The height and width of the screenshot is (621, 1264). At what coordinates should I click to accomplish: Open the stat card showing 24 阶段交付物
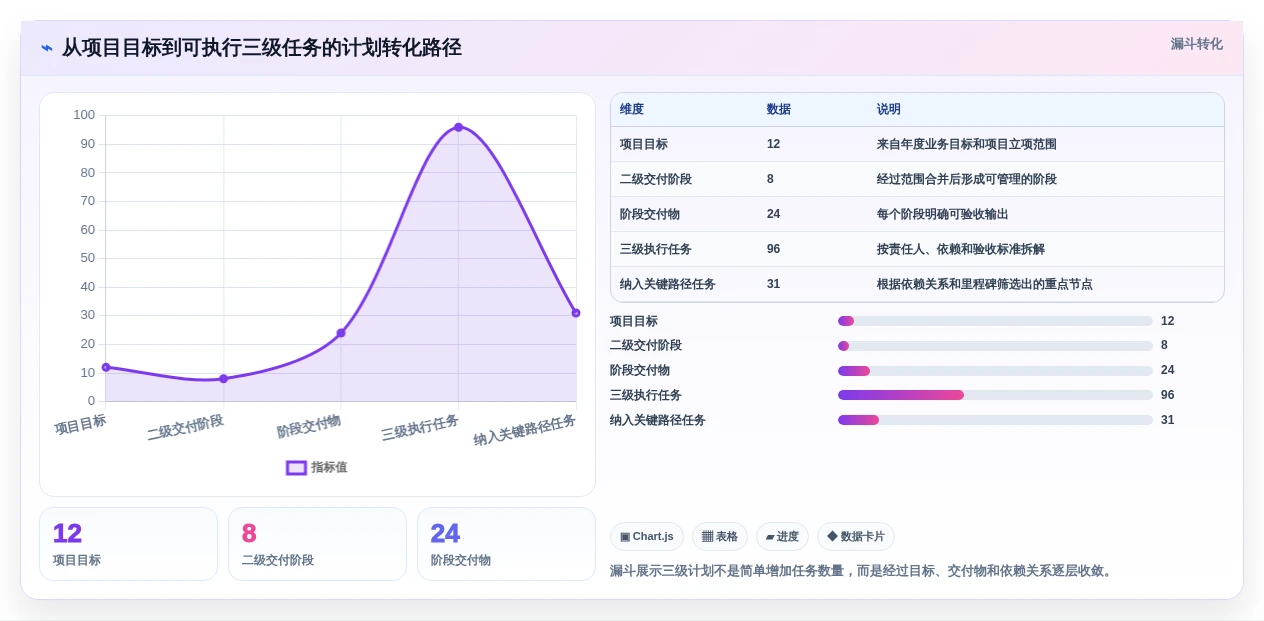click(506, 544)
